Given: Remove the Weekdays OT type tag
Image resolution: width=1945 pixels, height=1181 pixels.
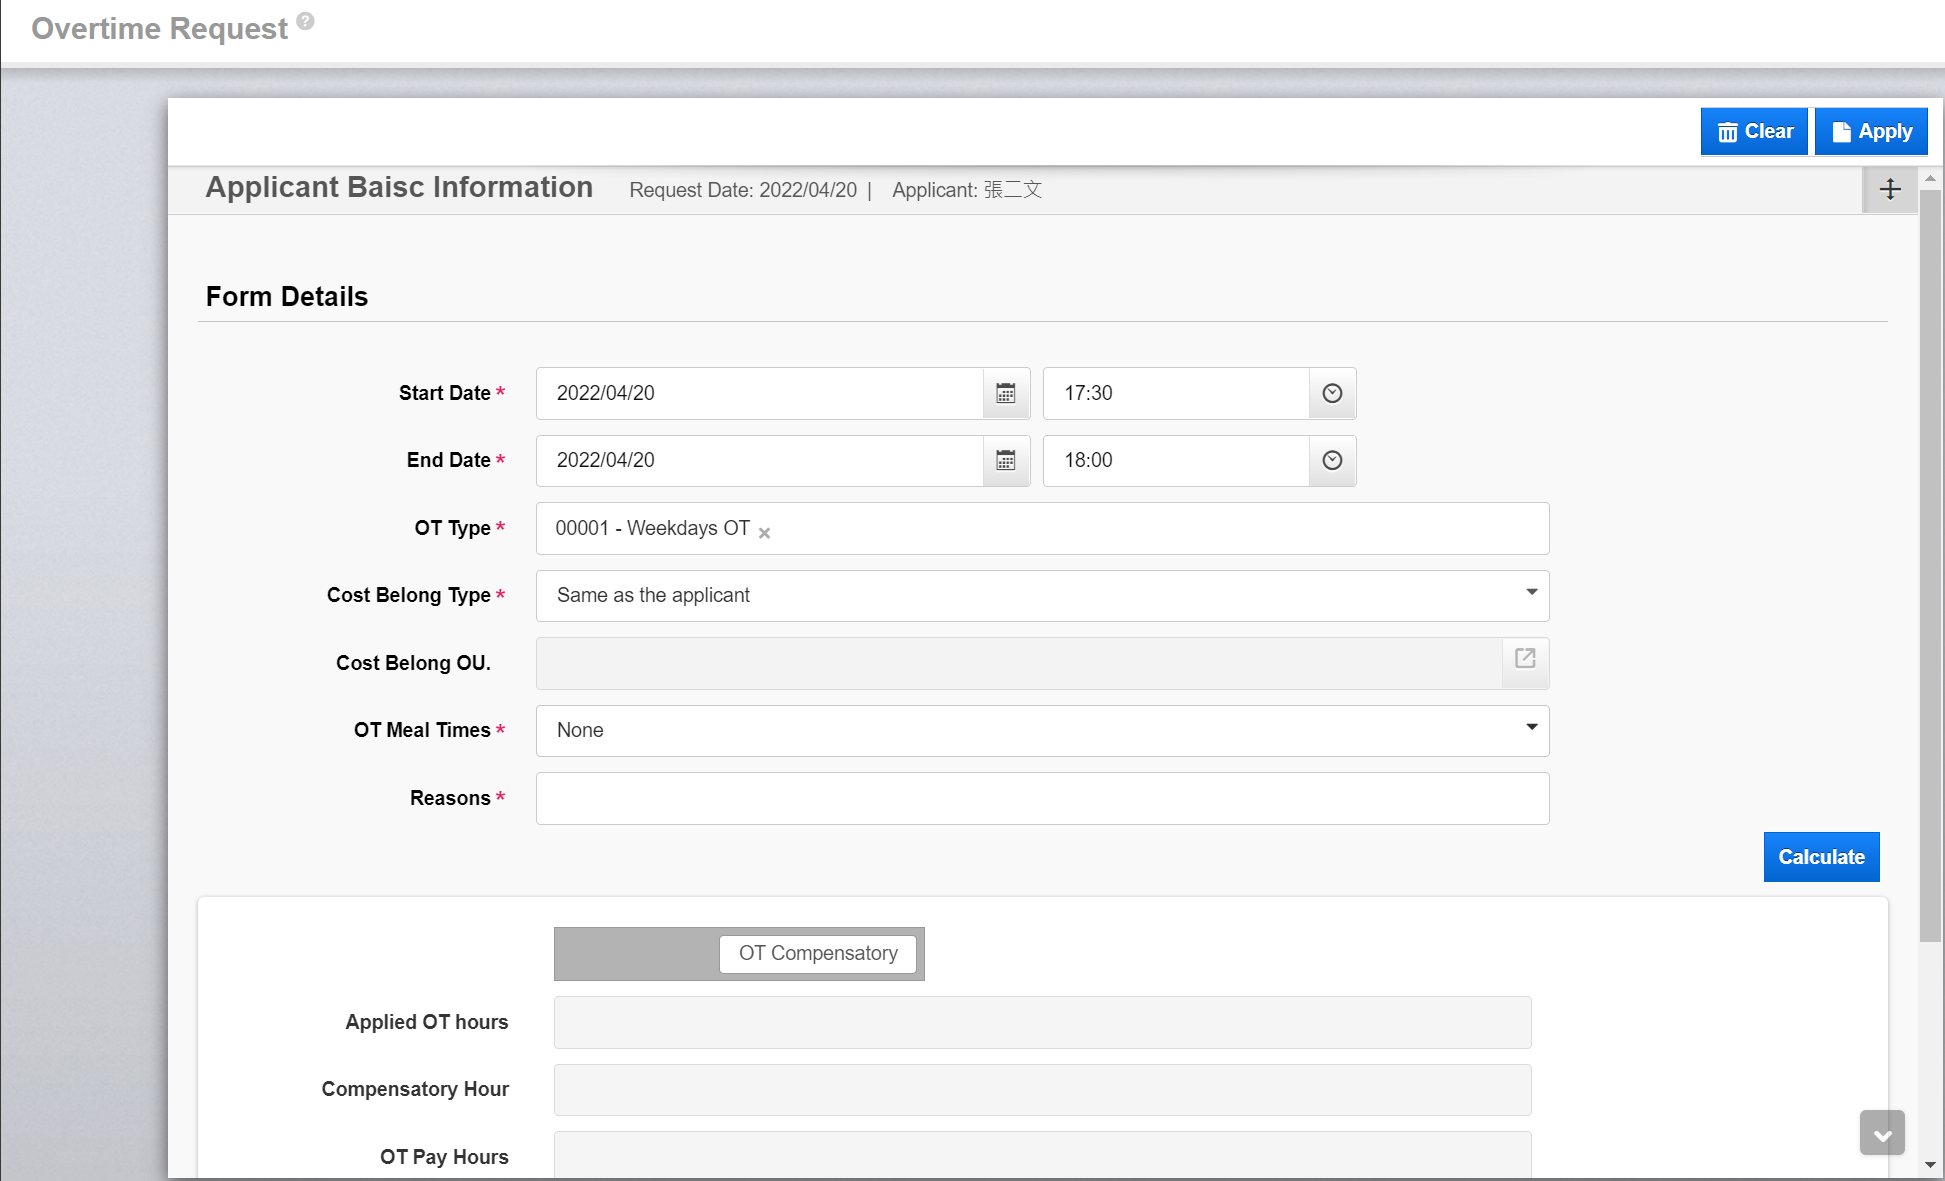Looking at the screenshot, I should pyautogui.click(x=765, y=533).
